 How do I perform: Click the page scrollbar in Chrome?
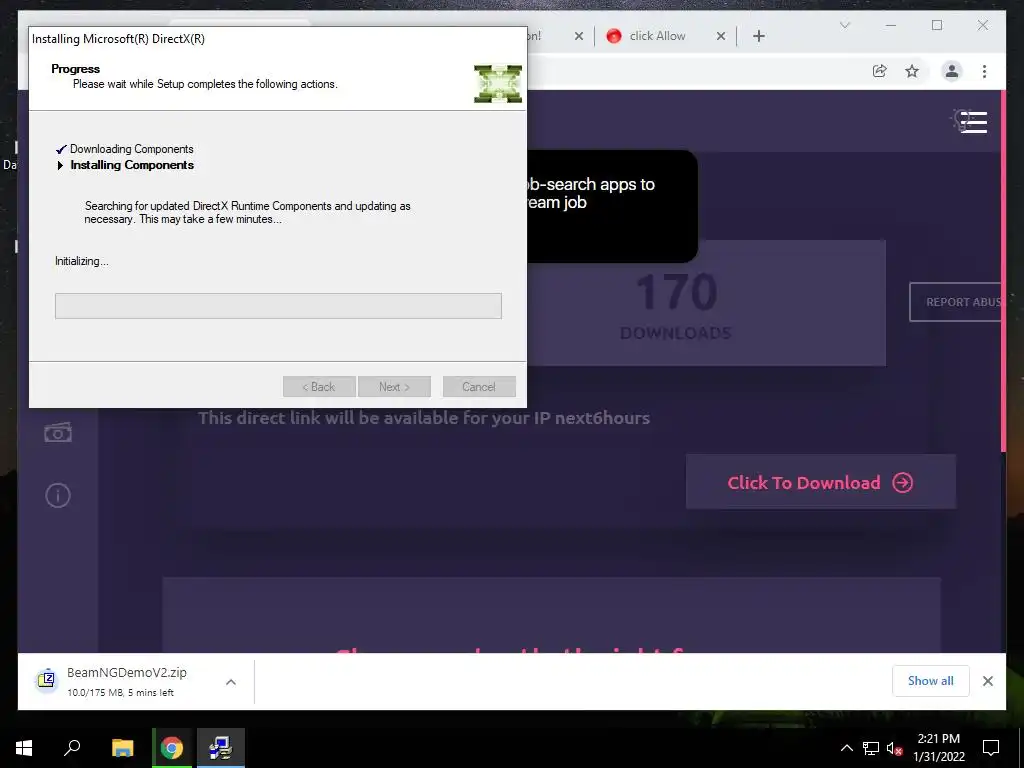1003,270
